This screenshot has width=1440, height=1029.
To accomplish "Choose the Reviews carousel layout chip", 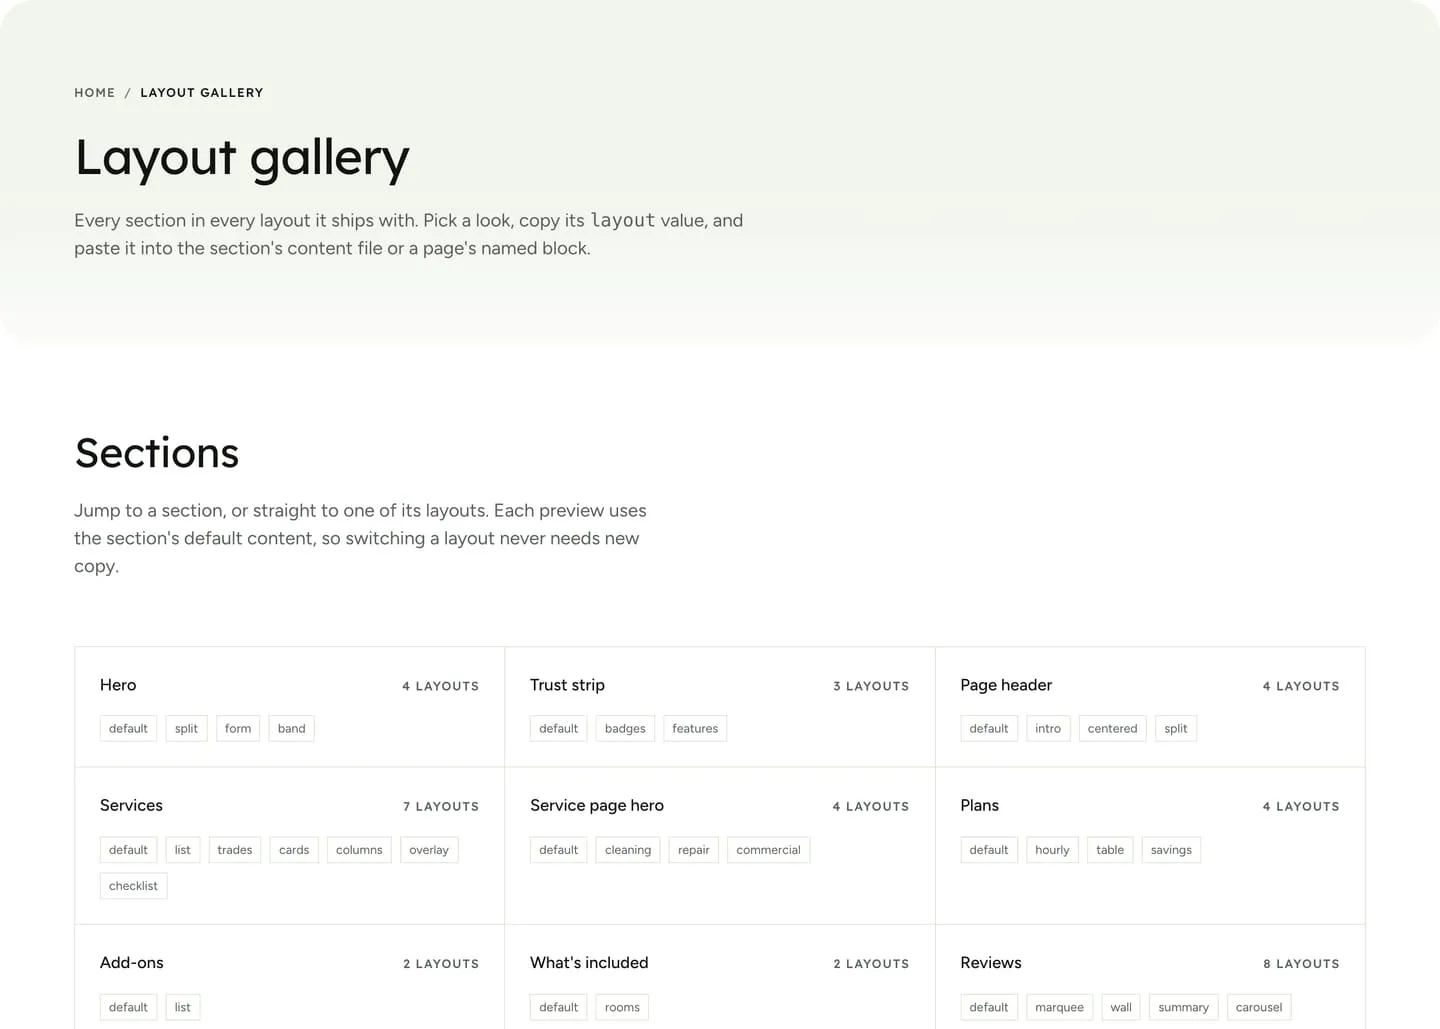I will (x=1259, y=1007).
